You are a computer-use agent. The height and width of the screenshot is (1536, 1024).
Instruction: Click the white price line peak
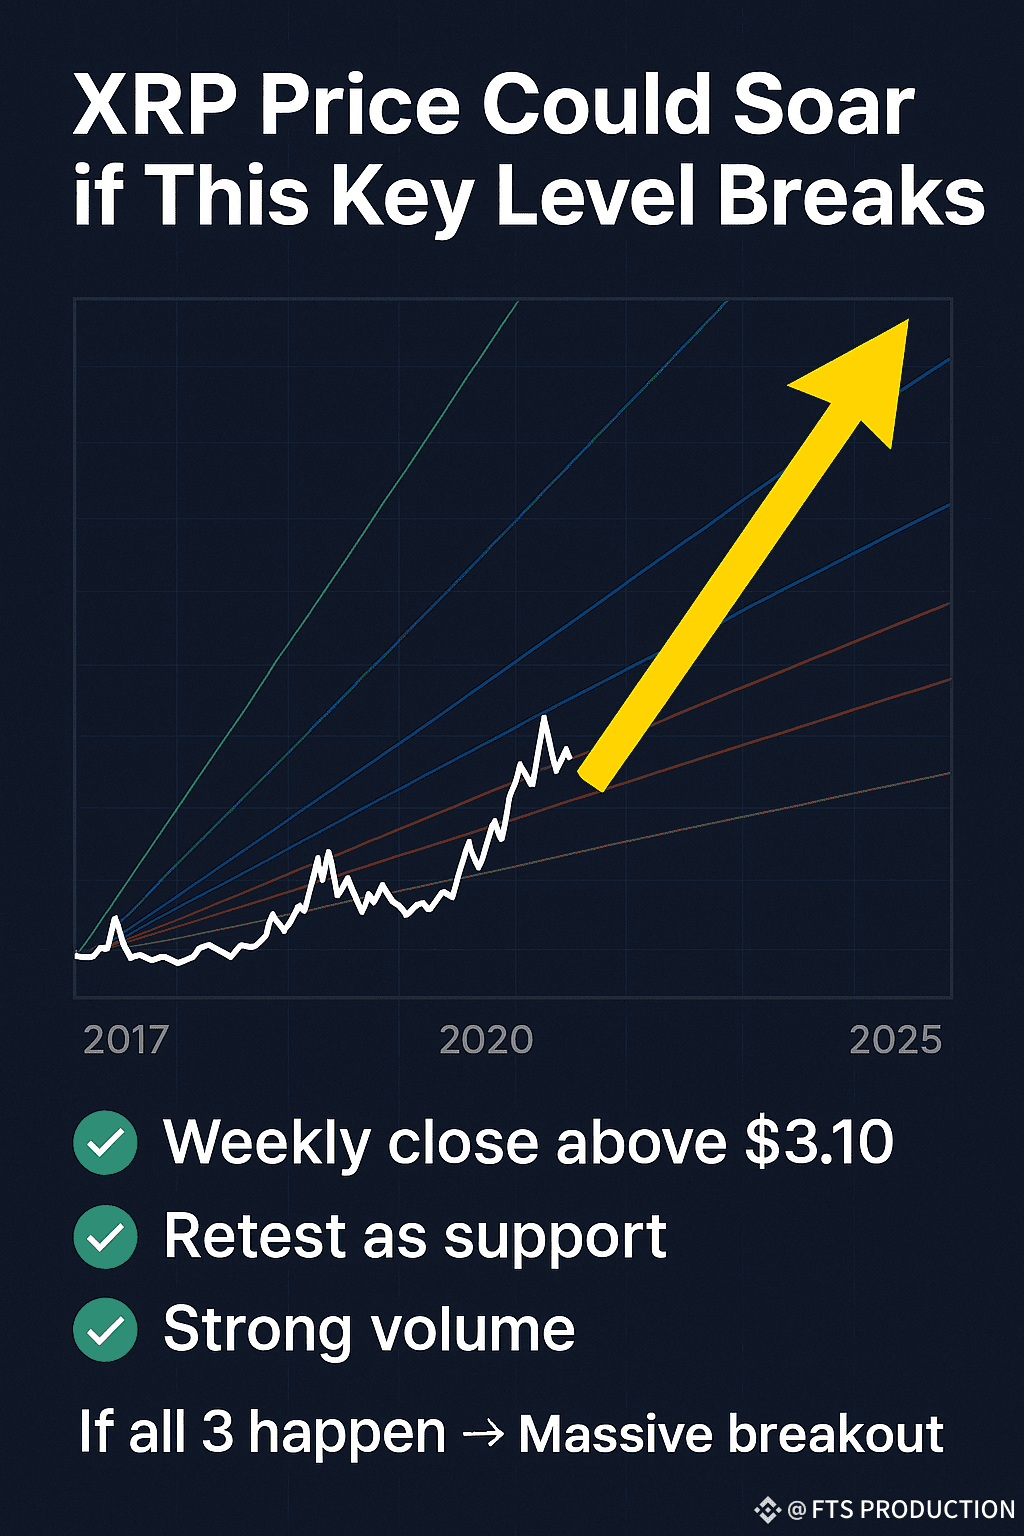(544, 718)
